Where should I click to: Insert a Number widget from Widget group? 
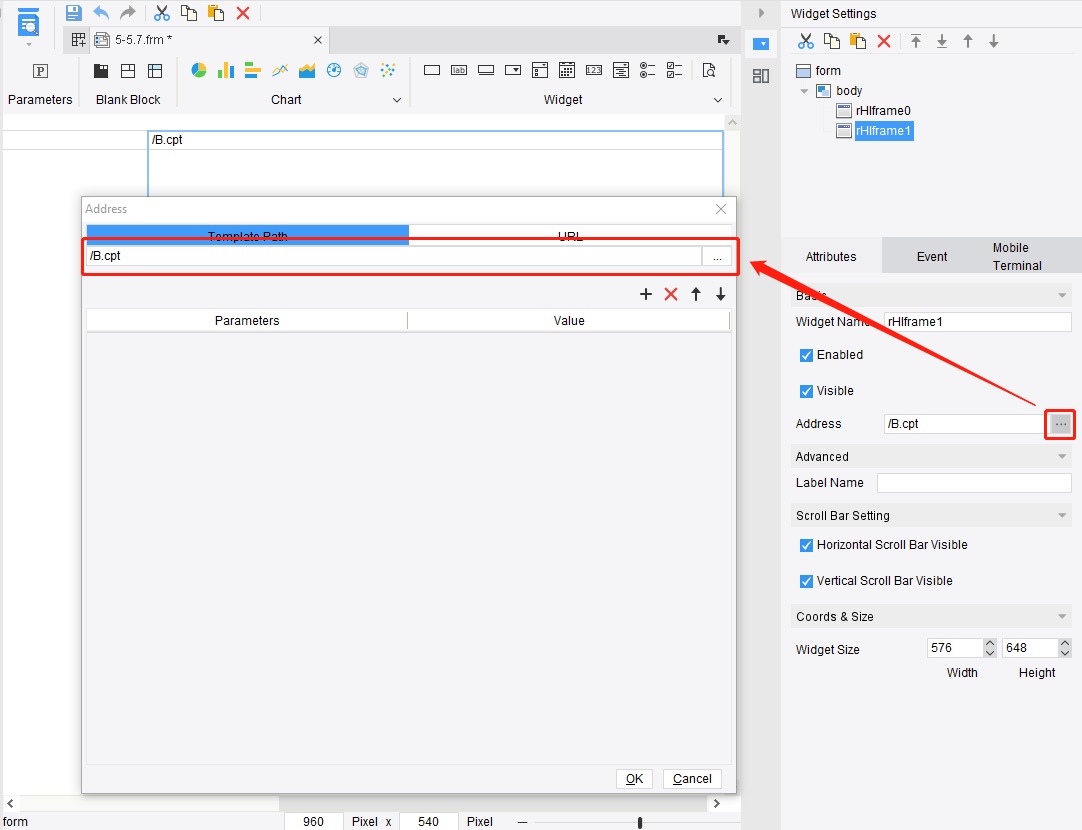click(593, 70)
